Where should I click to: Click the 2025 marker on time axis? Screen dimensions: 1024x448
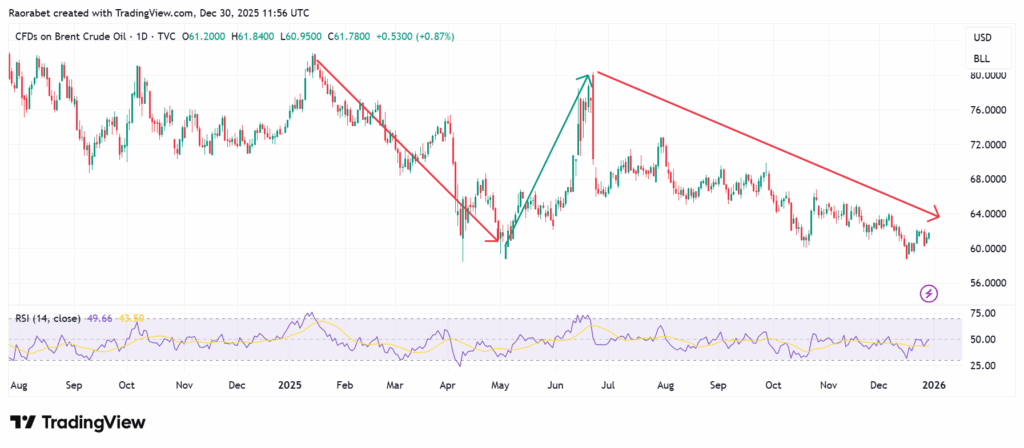(289, 384)
